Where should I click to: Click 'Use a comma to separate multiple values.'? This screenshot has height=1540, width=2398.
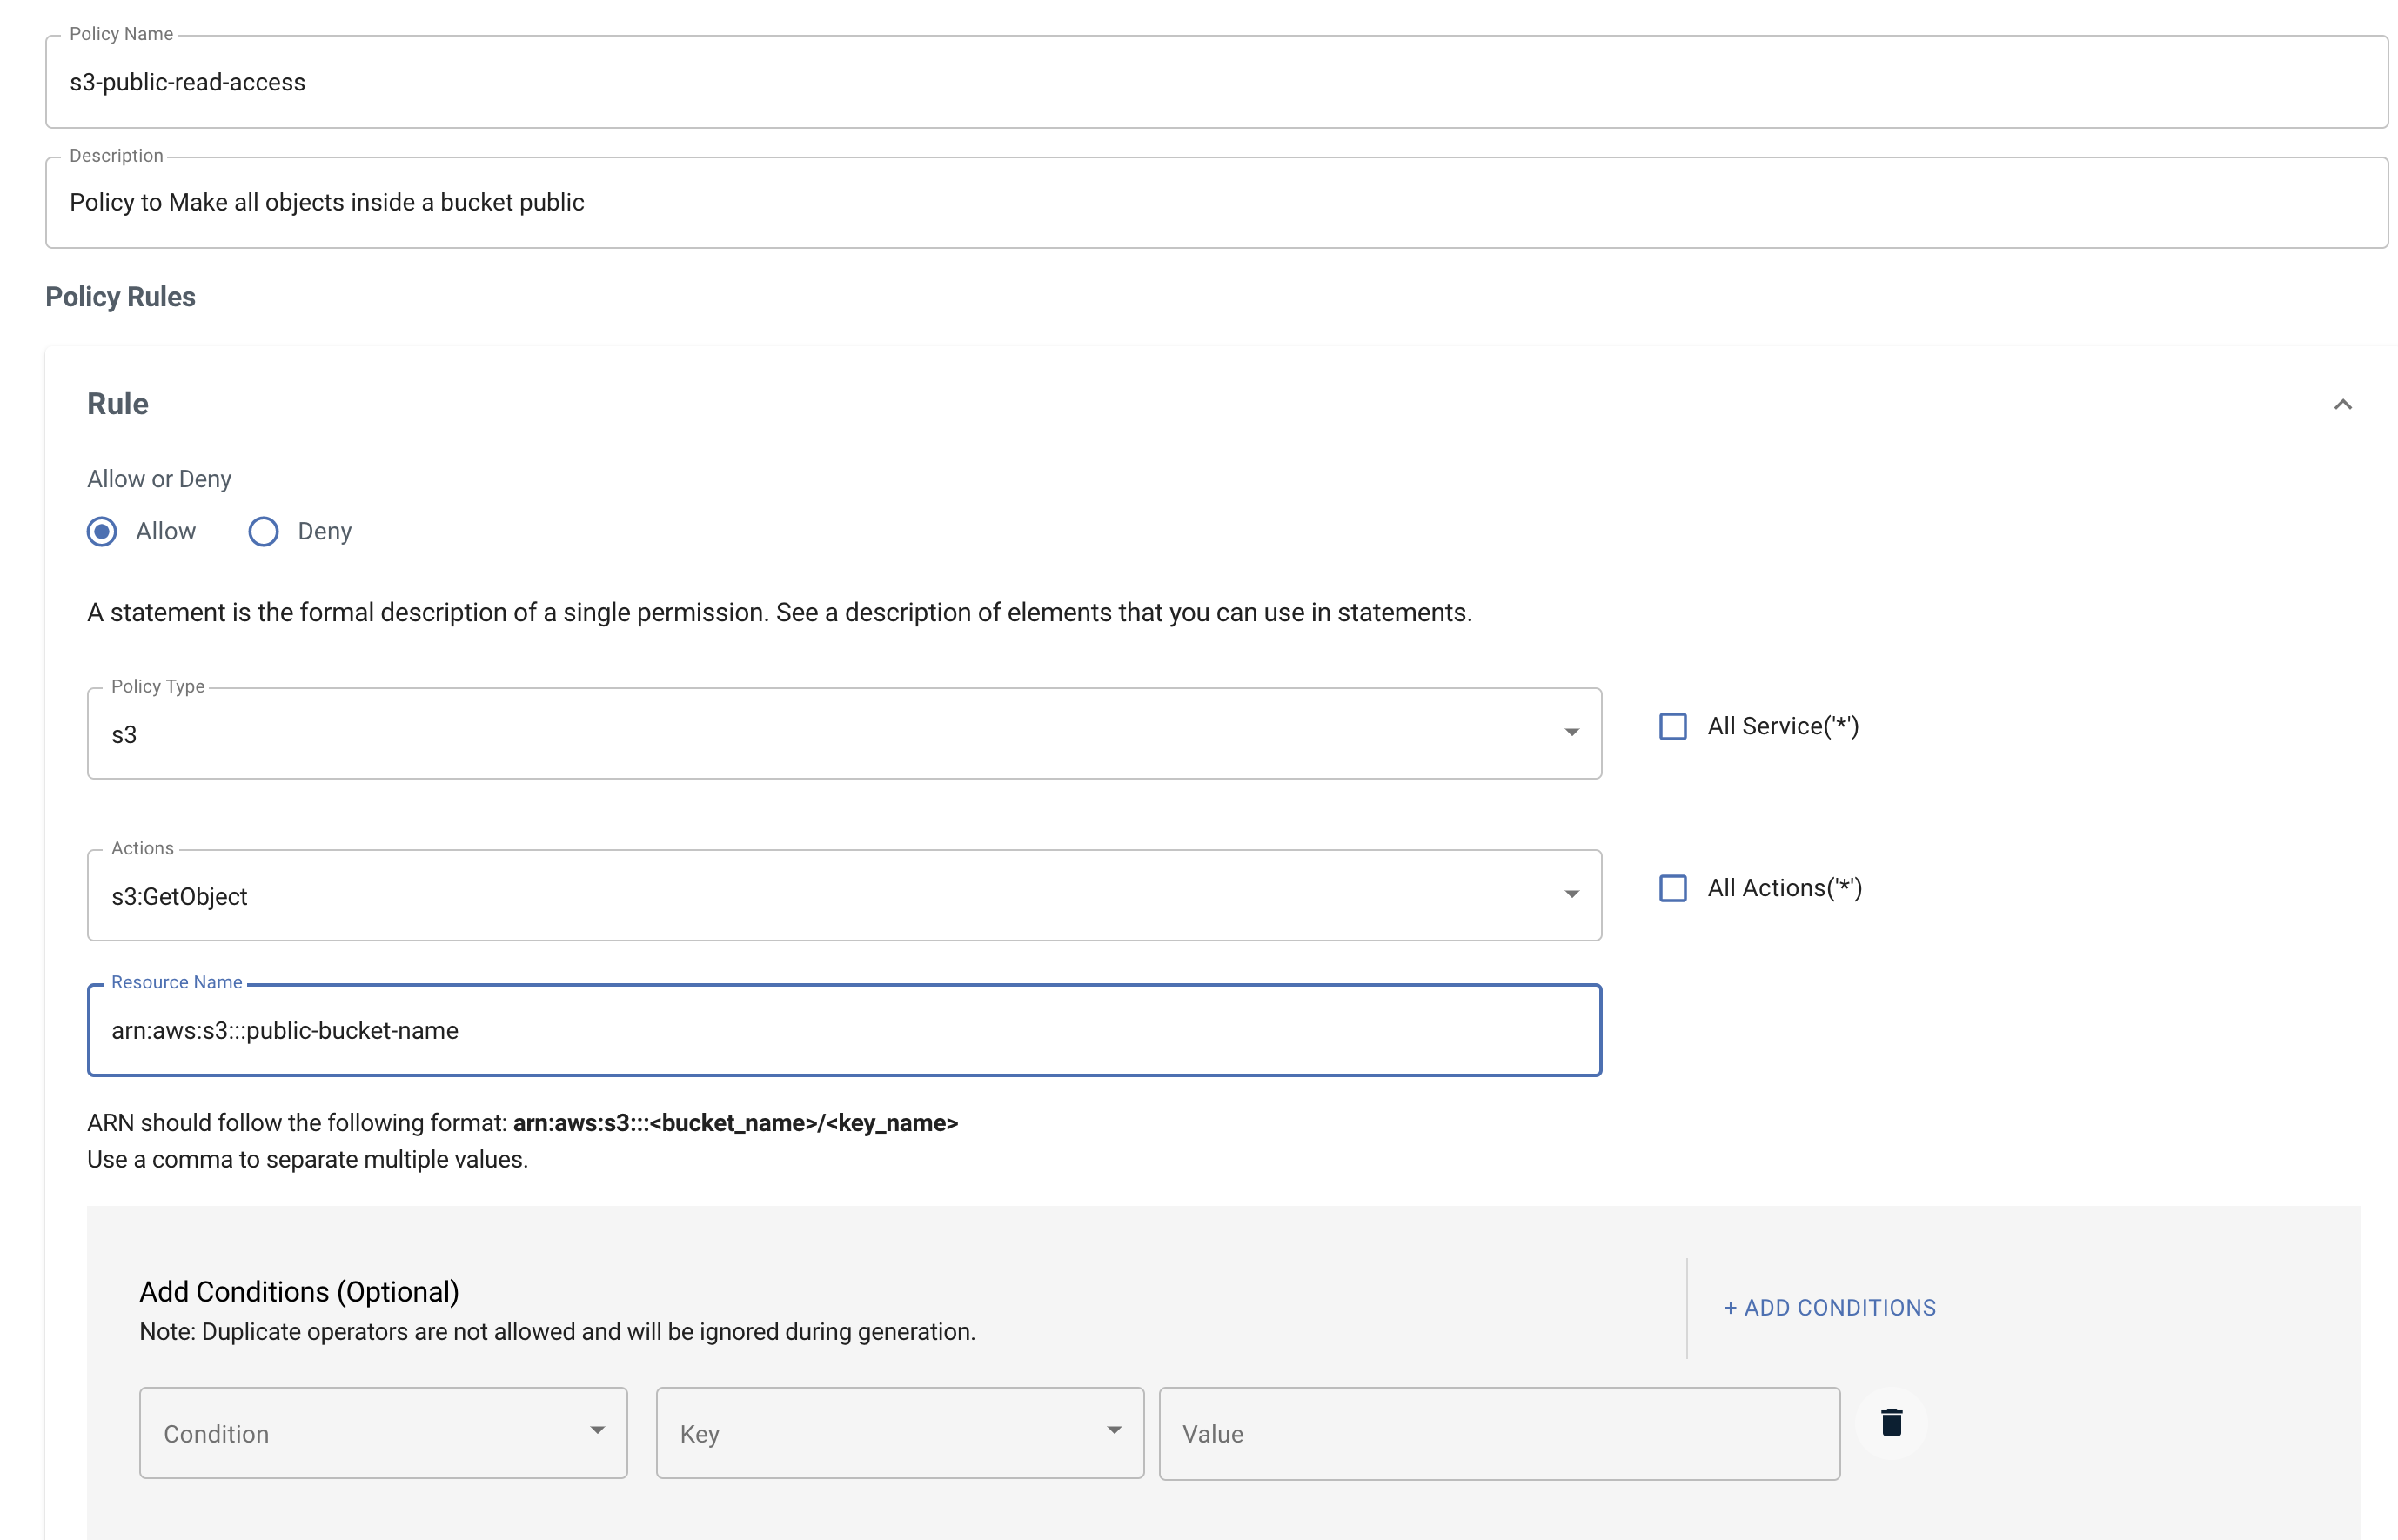307,1160
